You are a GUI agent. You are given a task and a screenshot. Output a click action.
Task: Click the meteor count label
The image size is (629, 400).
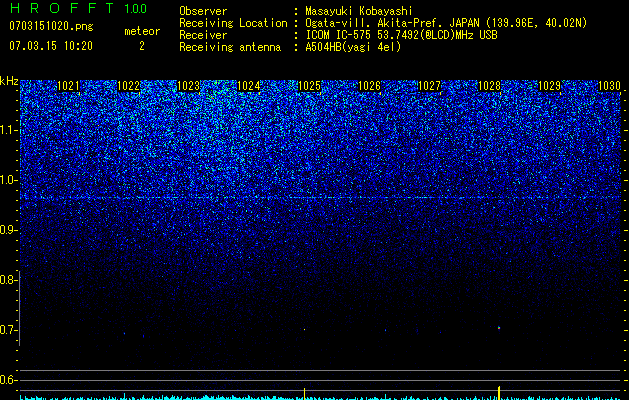(142, 31)
